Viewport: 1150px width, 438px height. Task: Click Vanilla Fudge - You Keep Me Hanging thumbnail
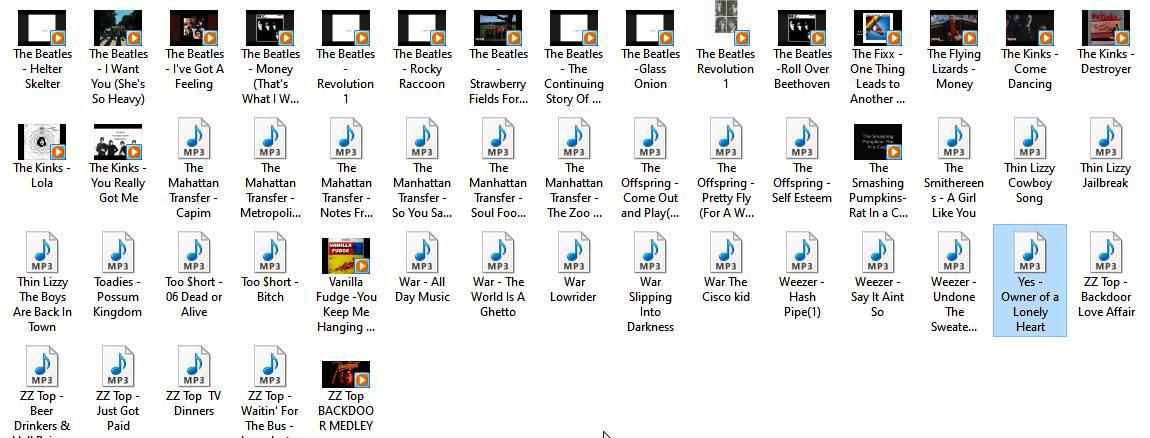pyautogui.click(x=346, y=255)
